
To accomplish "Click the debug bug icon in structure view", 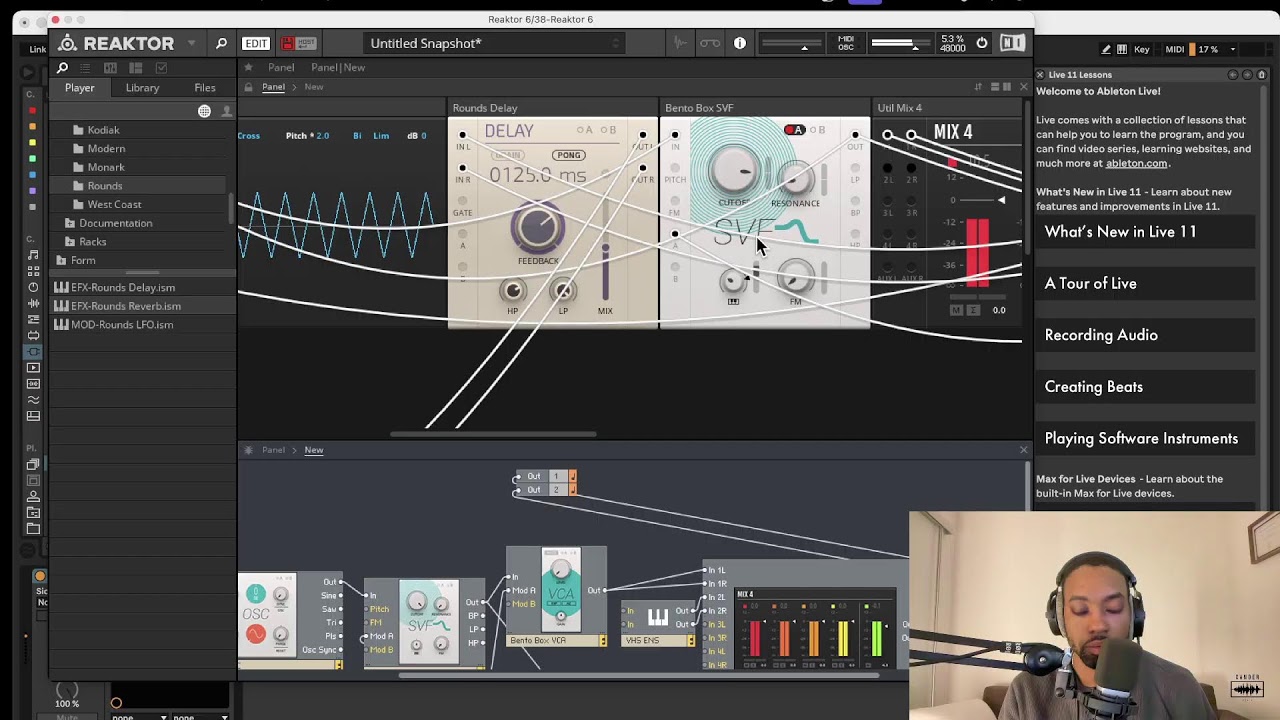I will [249, 450].
